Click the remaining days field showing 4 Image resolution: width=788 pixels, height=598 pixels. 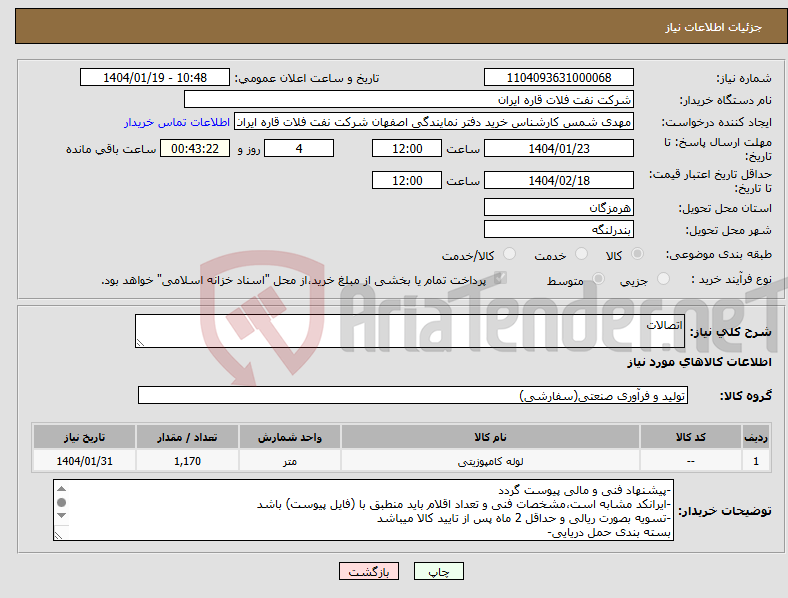tap(299, 148)
